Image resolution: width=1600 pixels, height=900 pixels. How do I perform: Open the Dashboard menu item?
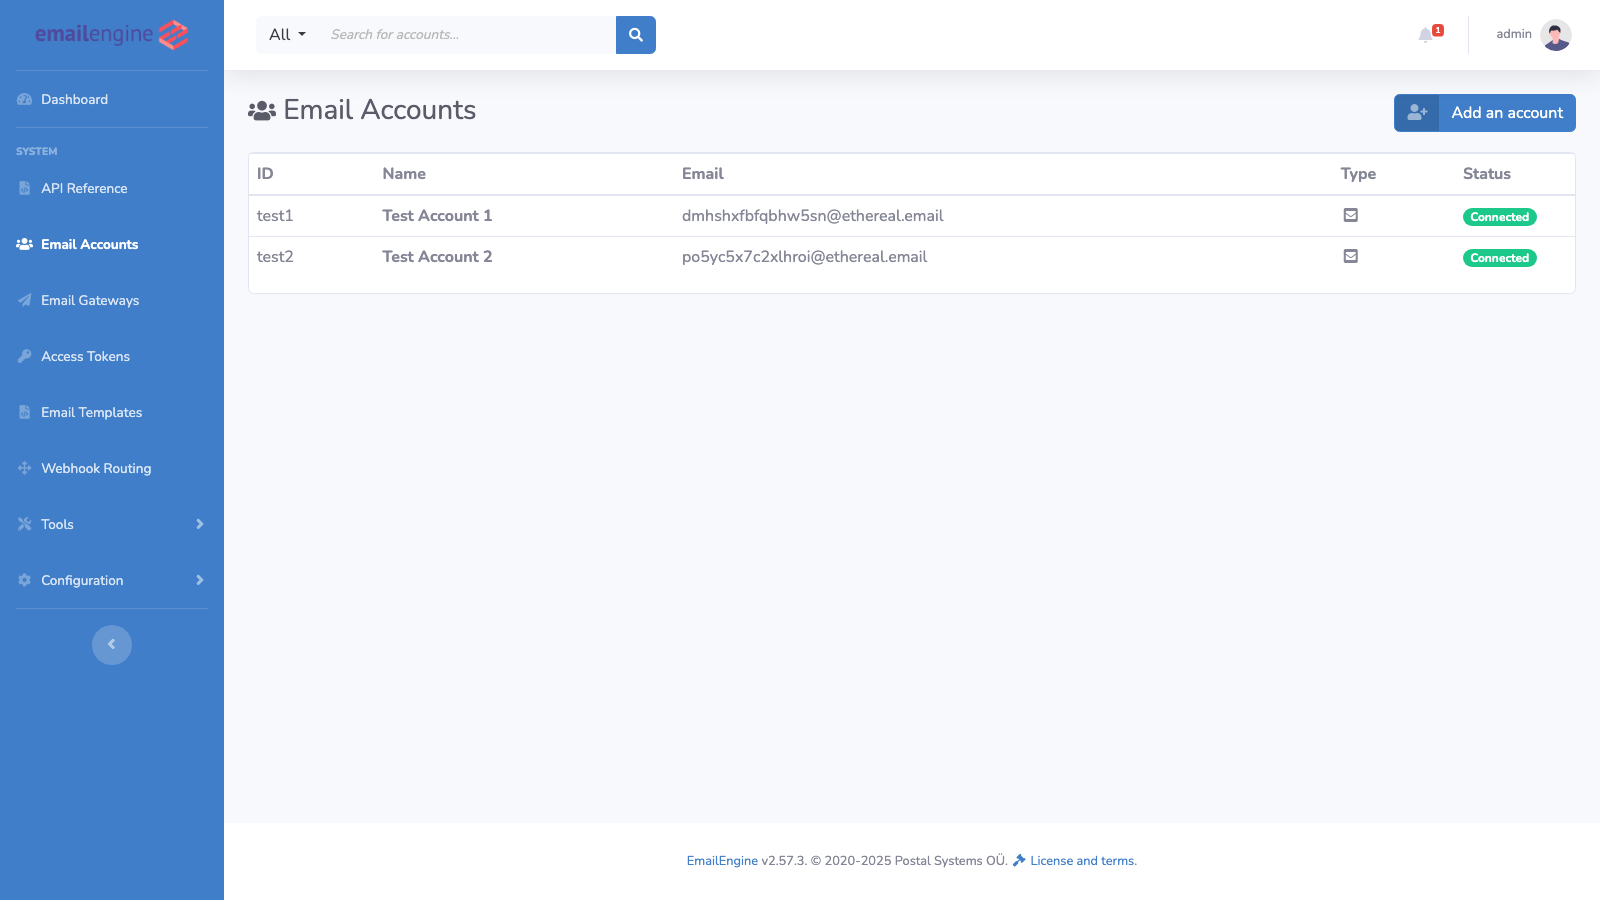pos(74,99)
